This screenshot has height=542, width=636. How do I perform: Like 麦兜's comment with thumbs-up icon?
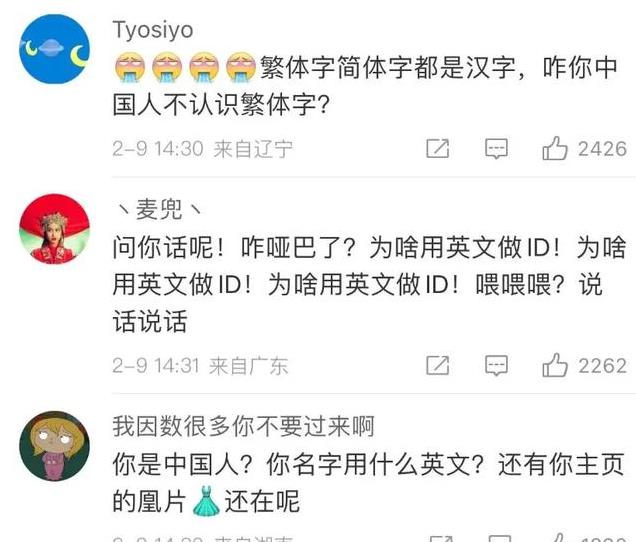pos(554,365)
